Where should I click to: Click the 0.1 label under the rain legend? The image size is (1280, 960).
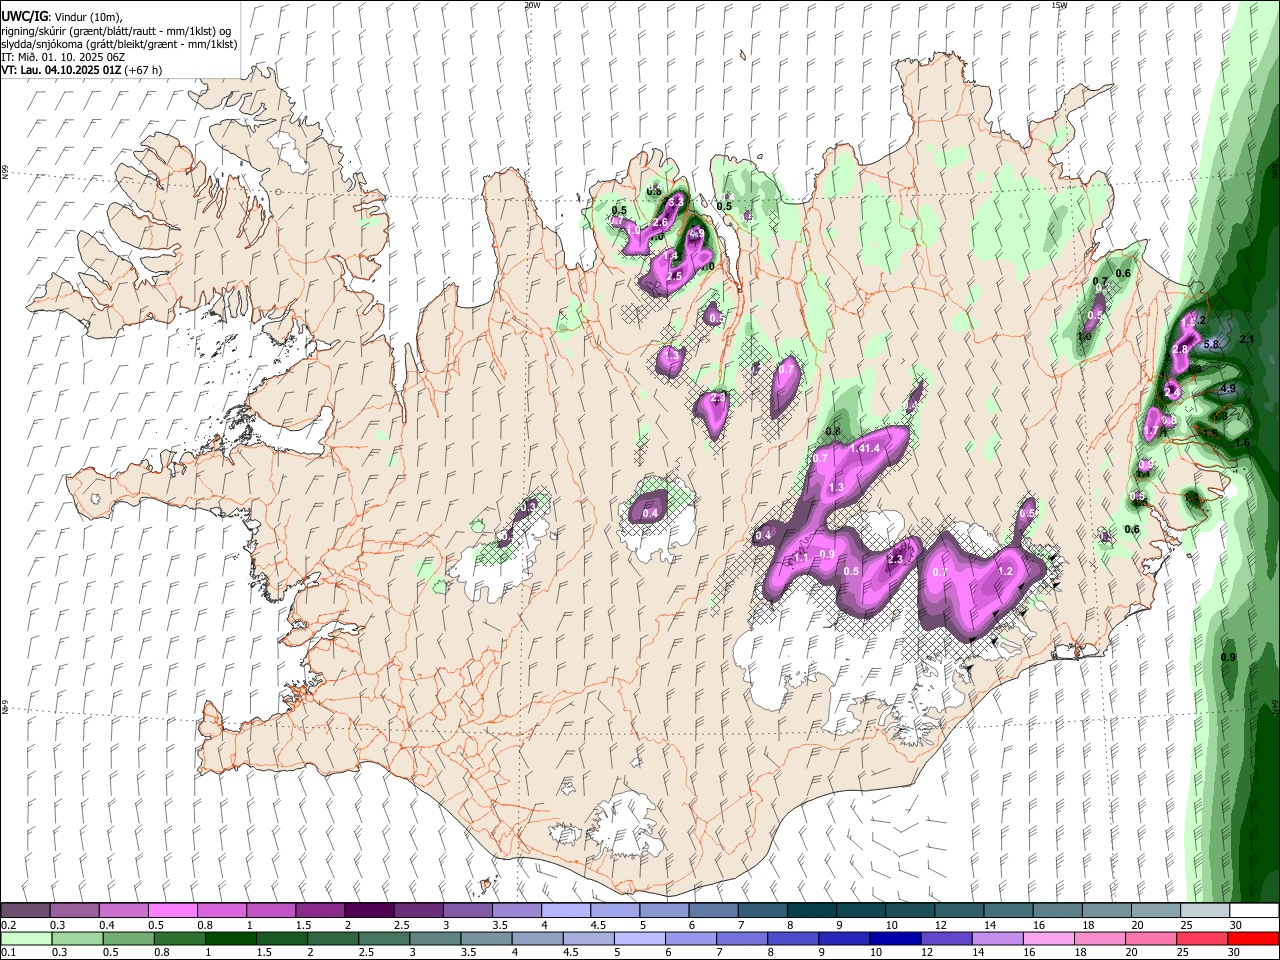point(8,953)
